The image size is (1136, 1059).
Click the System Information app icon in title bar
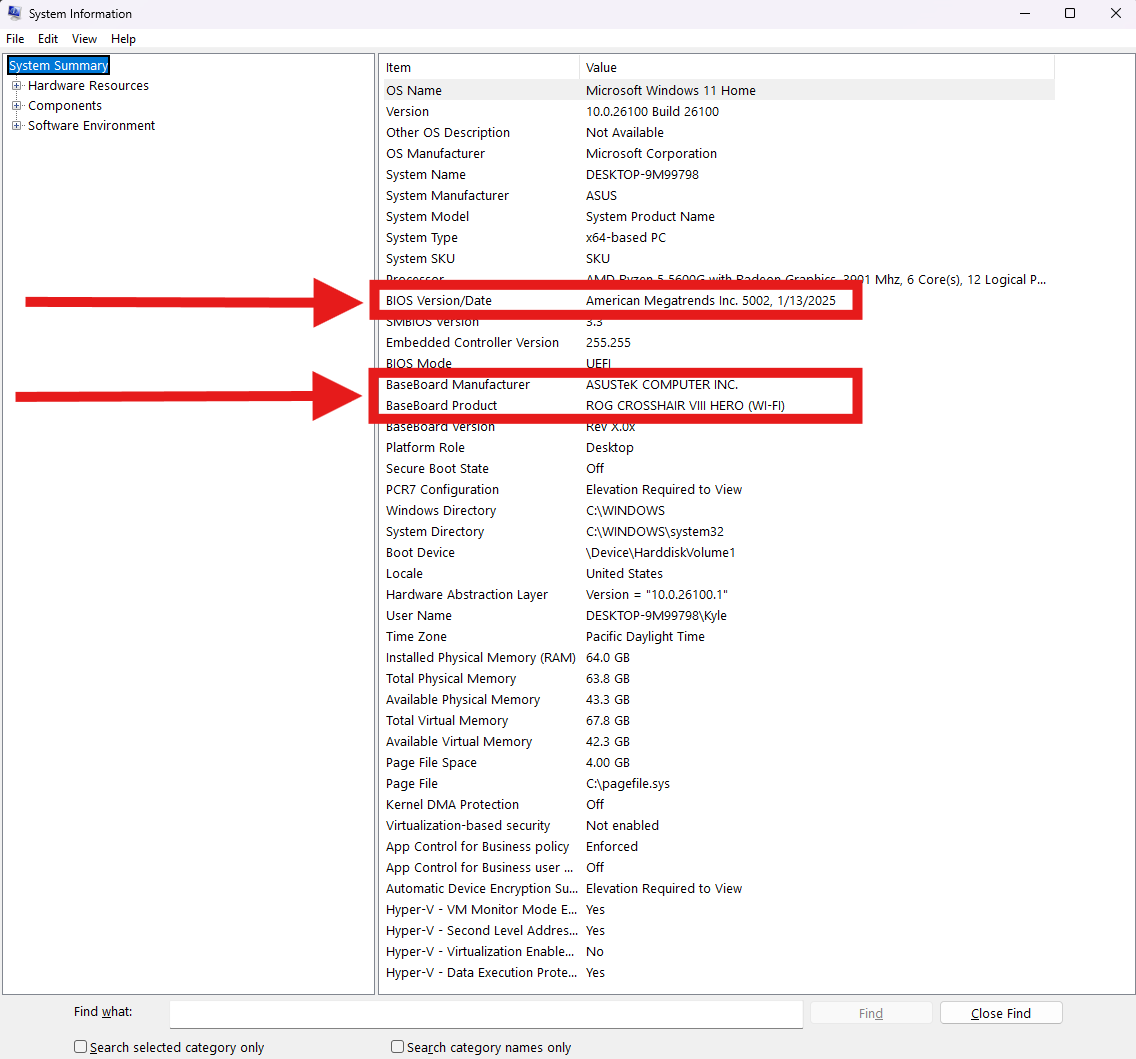(14, 13)
